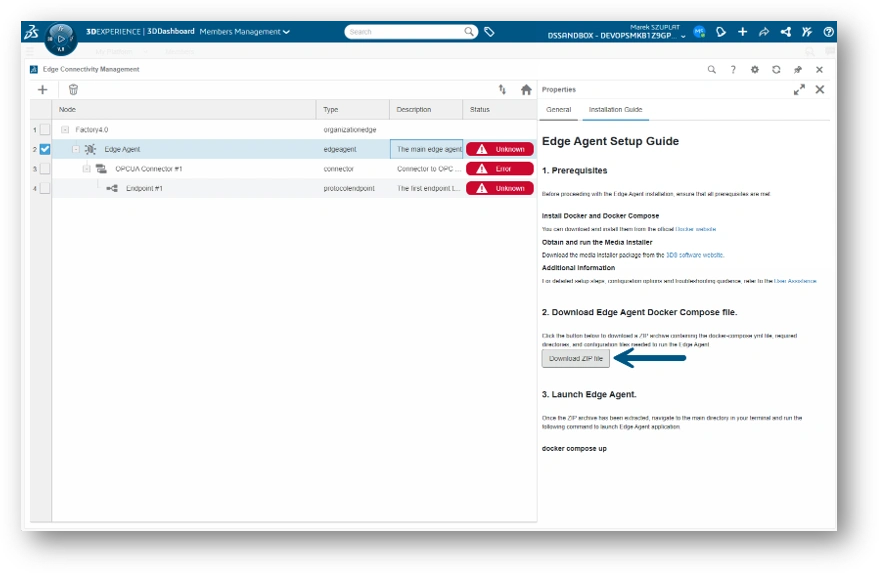
Task: Open the DSSANDBOX platform dropdown
Action: pos(617,36)
